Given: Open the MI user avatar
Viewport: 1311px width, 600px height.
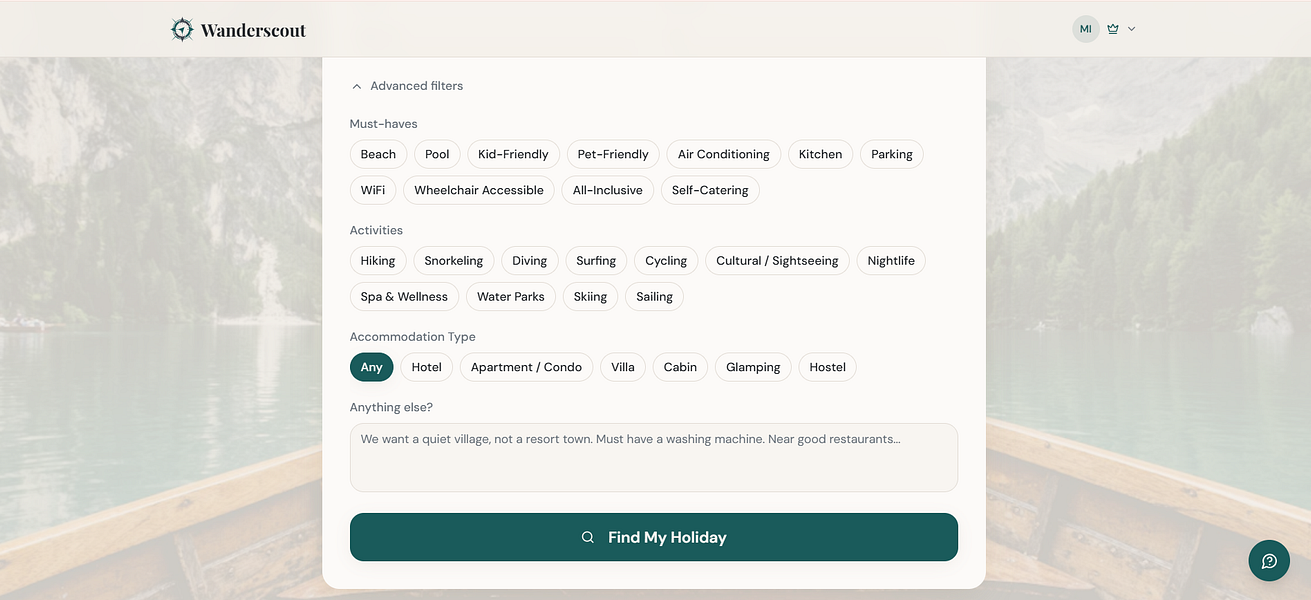Looking at the screenshot, I should pyautogui.click(x=1085, y=29).
